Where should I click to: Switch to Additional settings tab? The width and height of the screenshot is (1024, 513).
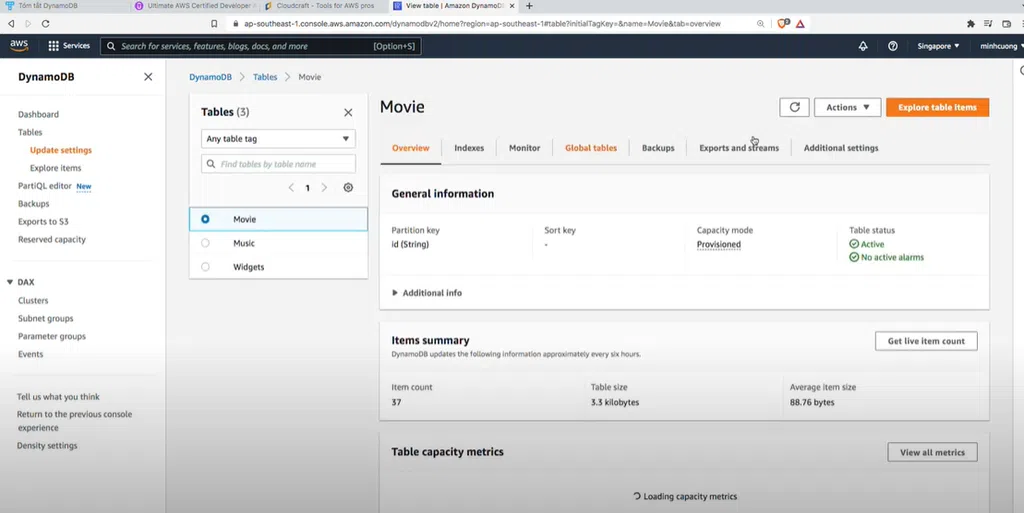point(840,148)
